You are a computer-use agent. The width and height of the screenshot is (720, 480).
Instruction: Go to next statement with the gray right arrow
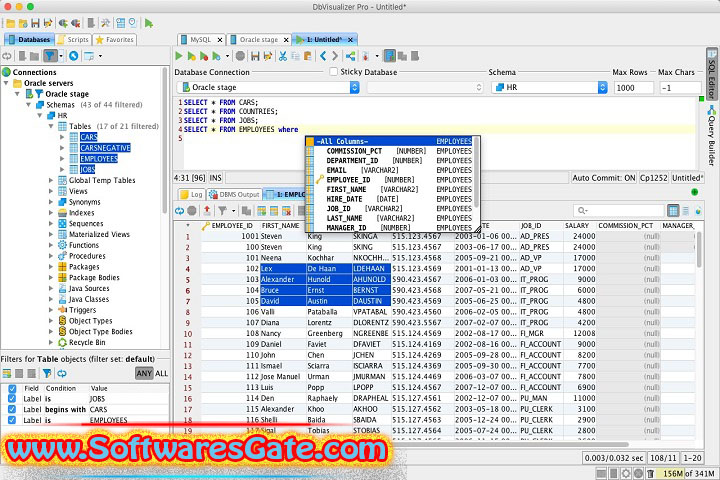[x=335, y=56]
